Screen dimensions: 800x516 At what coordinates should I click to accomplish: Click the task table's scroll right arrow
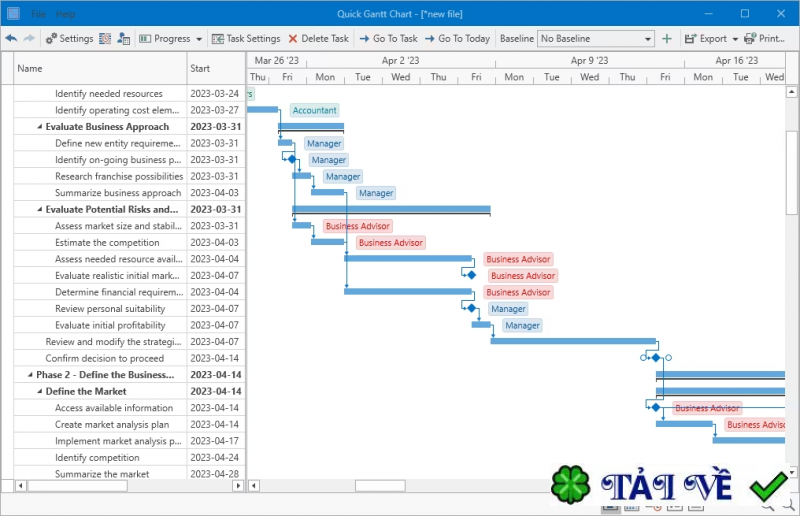238,486
